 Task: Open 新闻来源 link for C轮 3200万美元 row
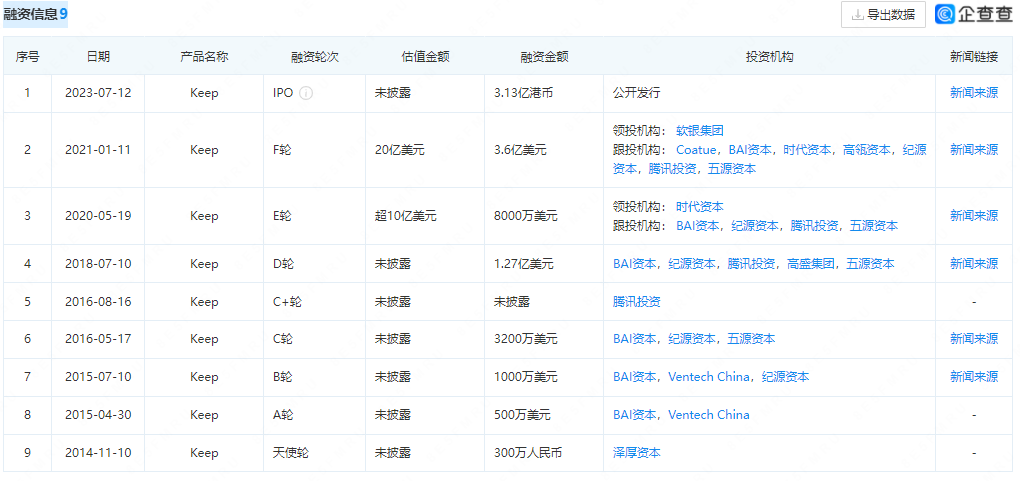point(974,338)
